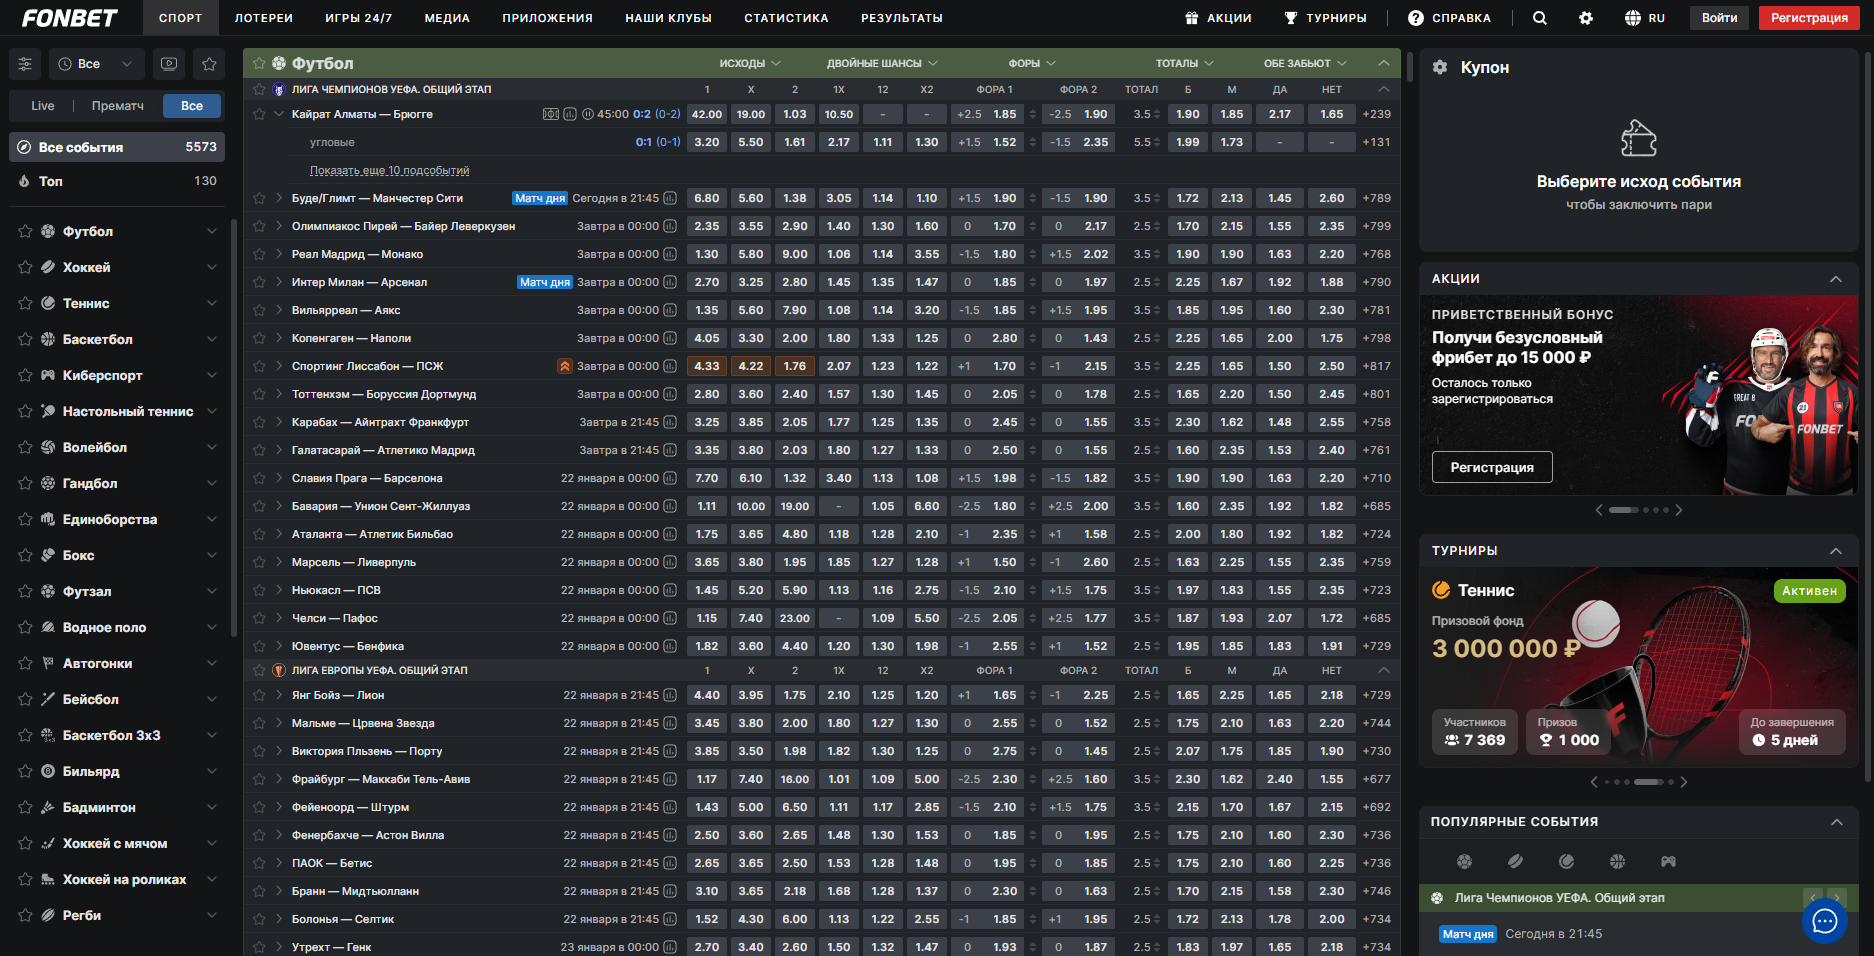1874x956 pixels.
Task: Open the live chat support bubble
Action: pos(1824,921)
